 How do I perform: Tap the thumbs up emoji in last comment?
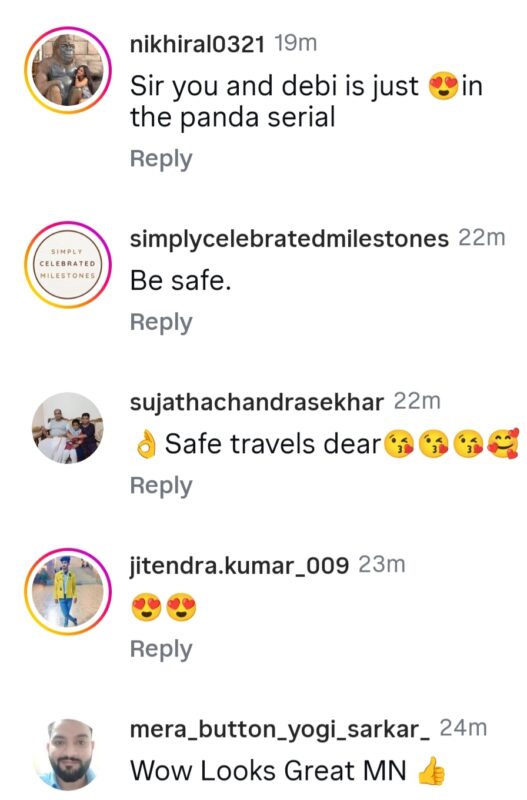[431, 770]
